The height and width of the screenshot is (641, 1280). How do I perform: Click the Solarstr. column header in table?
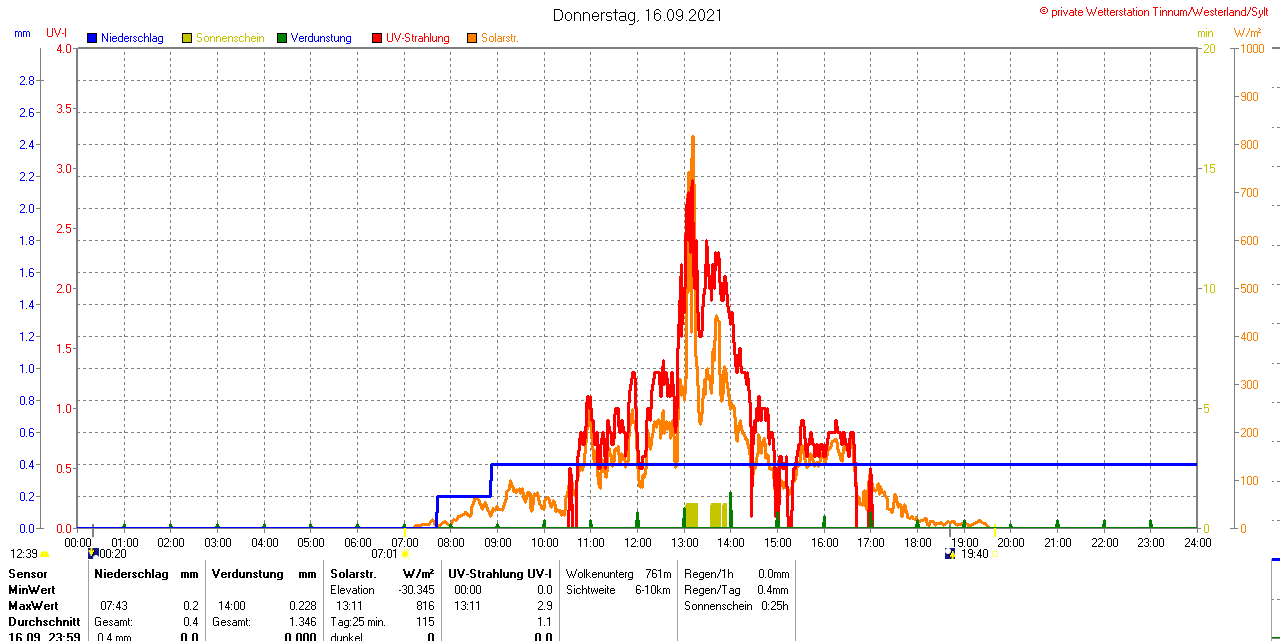point(352,574)
